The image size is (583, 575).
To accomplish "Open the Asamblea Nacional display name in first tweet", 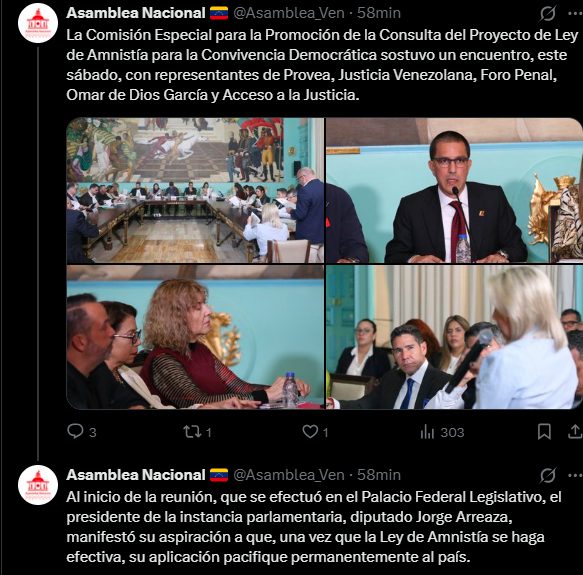I will click(x=136, y=13).
